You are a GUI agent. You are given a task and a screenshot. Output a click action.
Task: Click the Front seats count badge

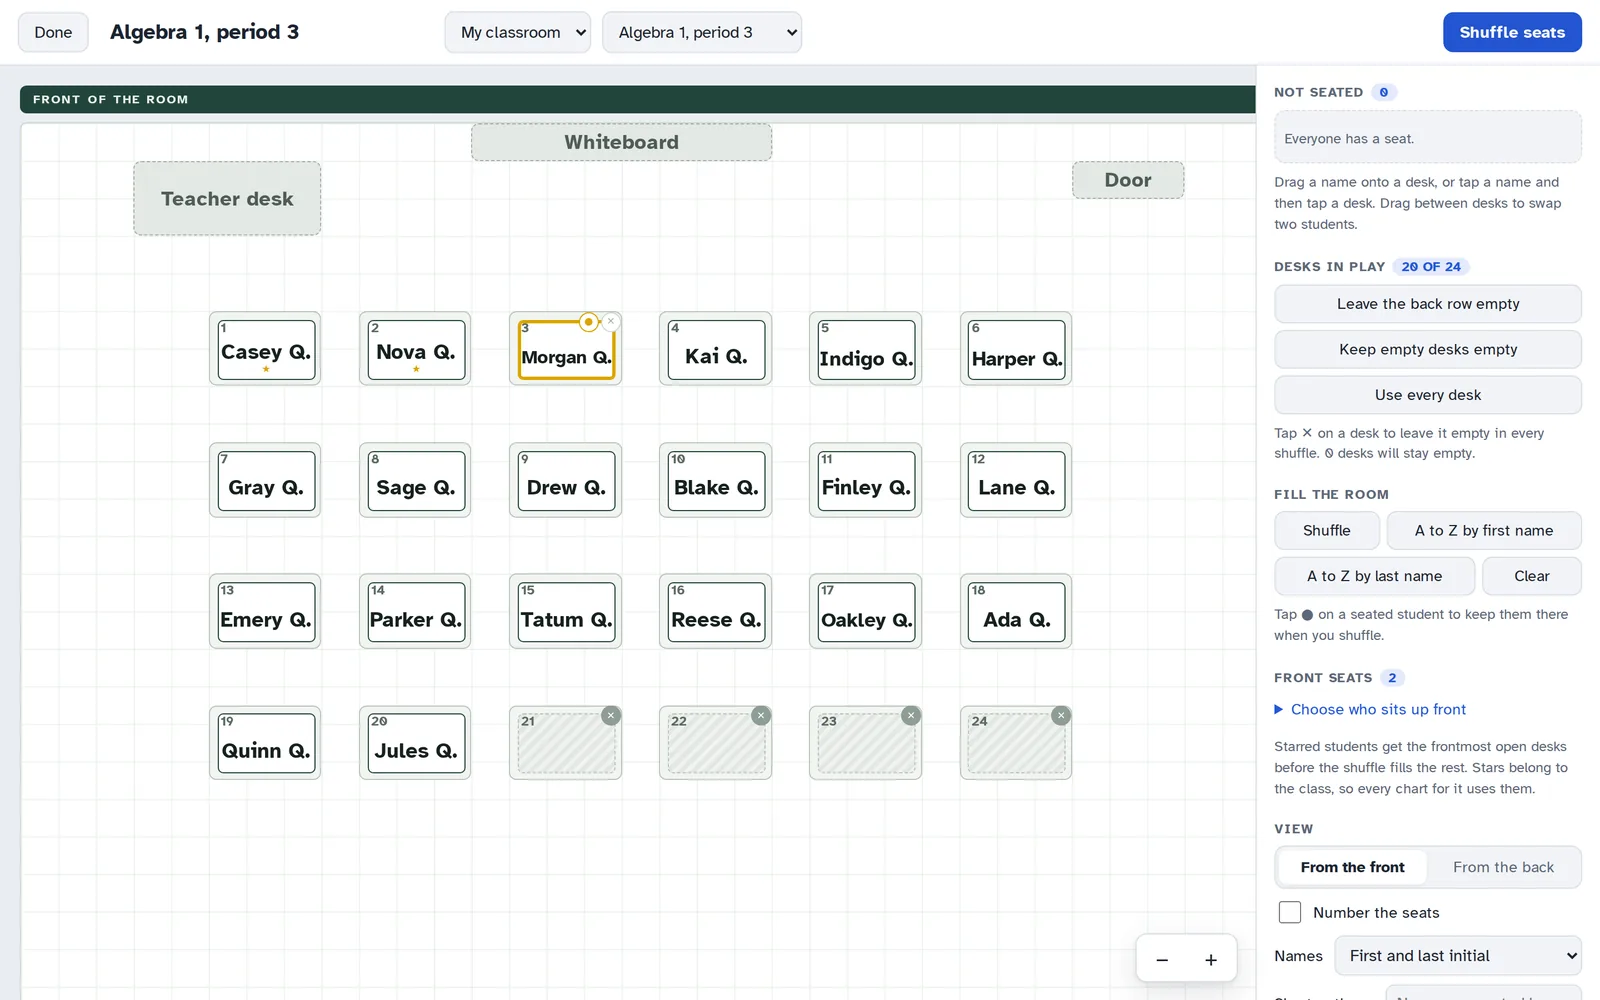[1392, 678]
